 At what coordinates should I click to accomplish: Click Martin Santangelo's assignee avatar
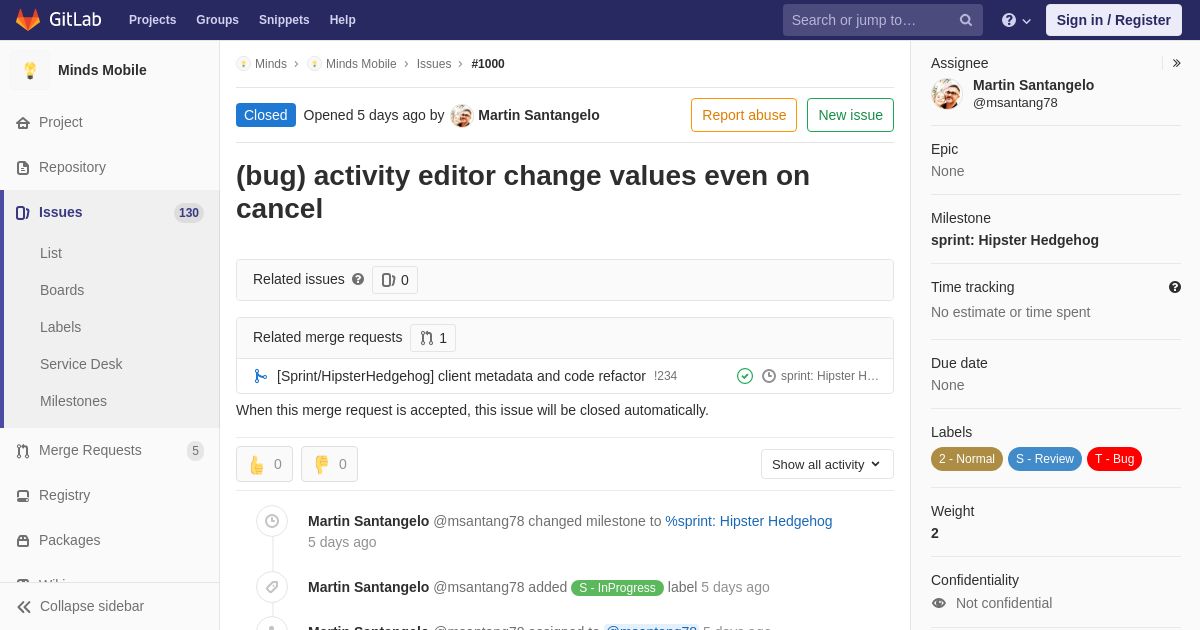946,94
